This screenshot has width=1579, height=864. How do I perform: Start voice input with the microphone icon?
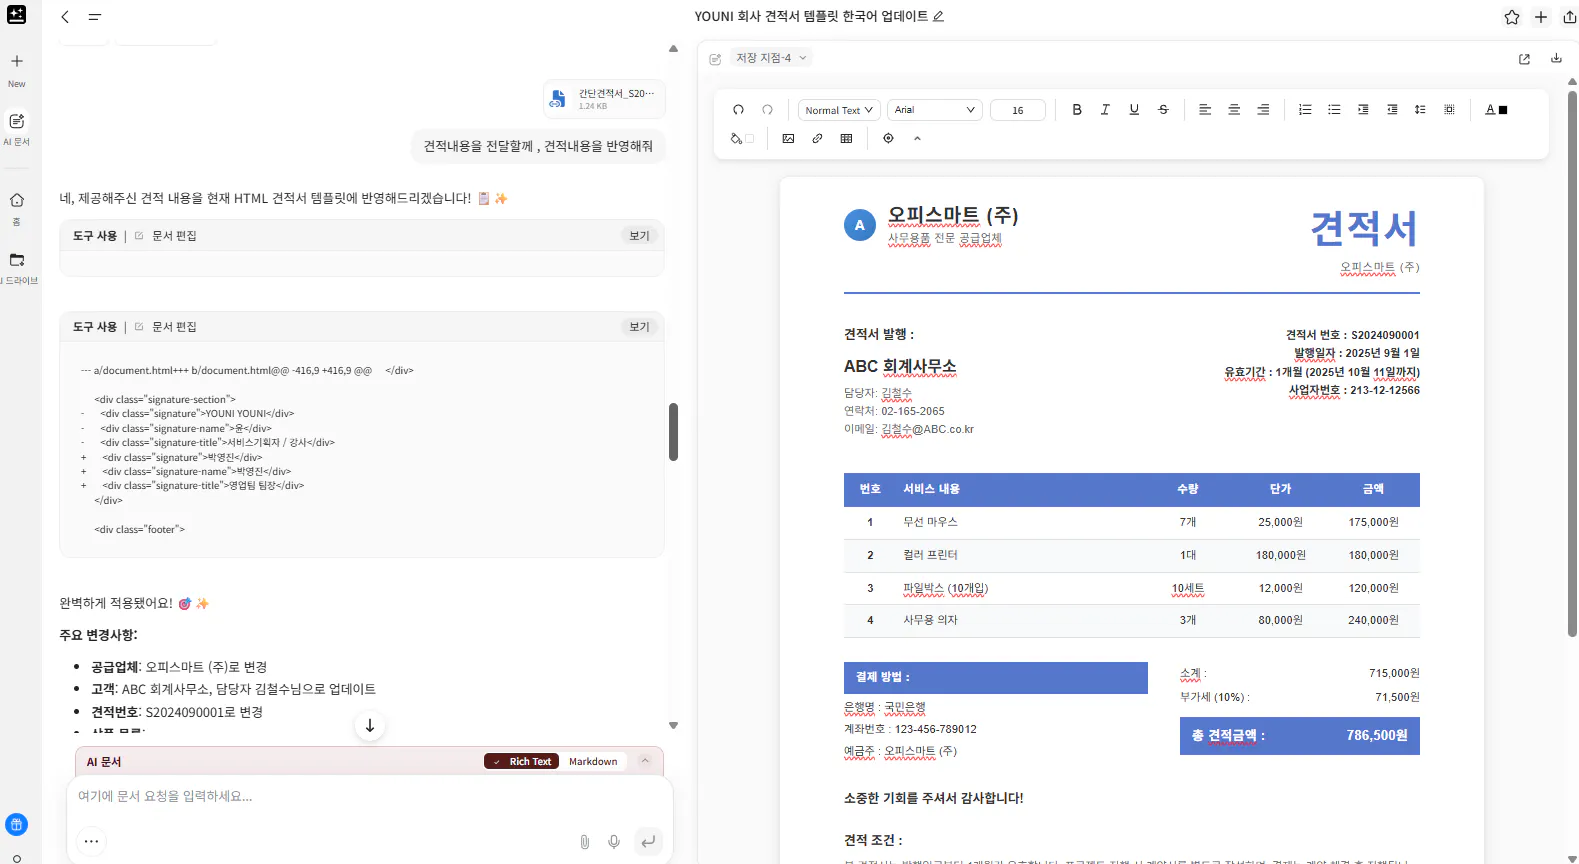click(x=614, y=842)
